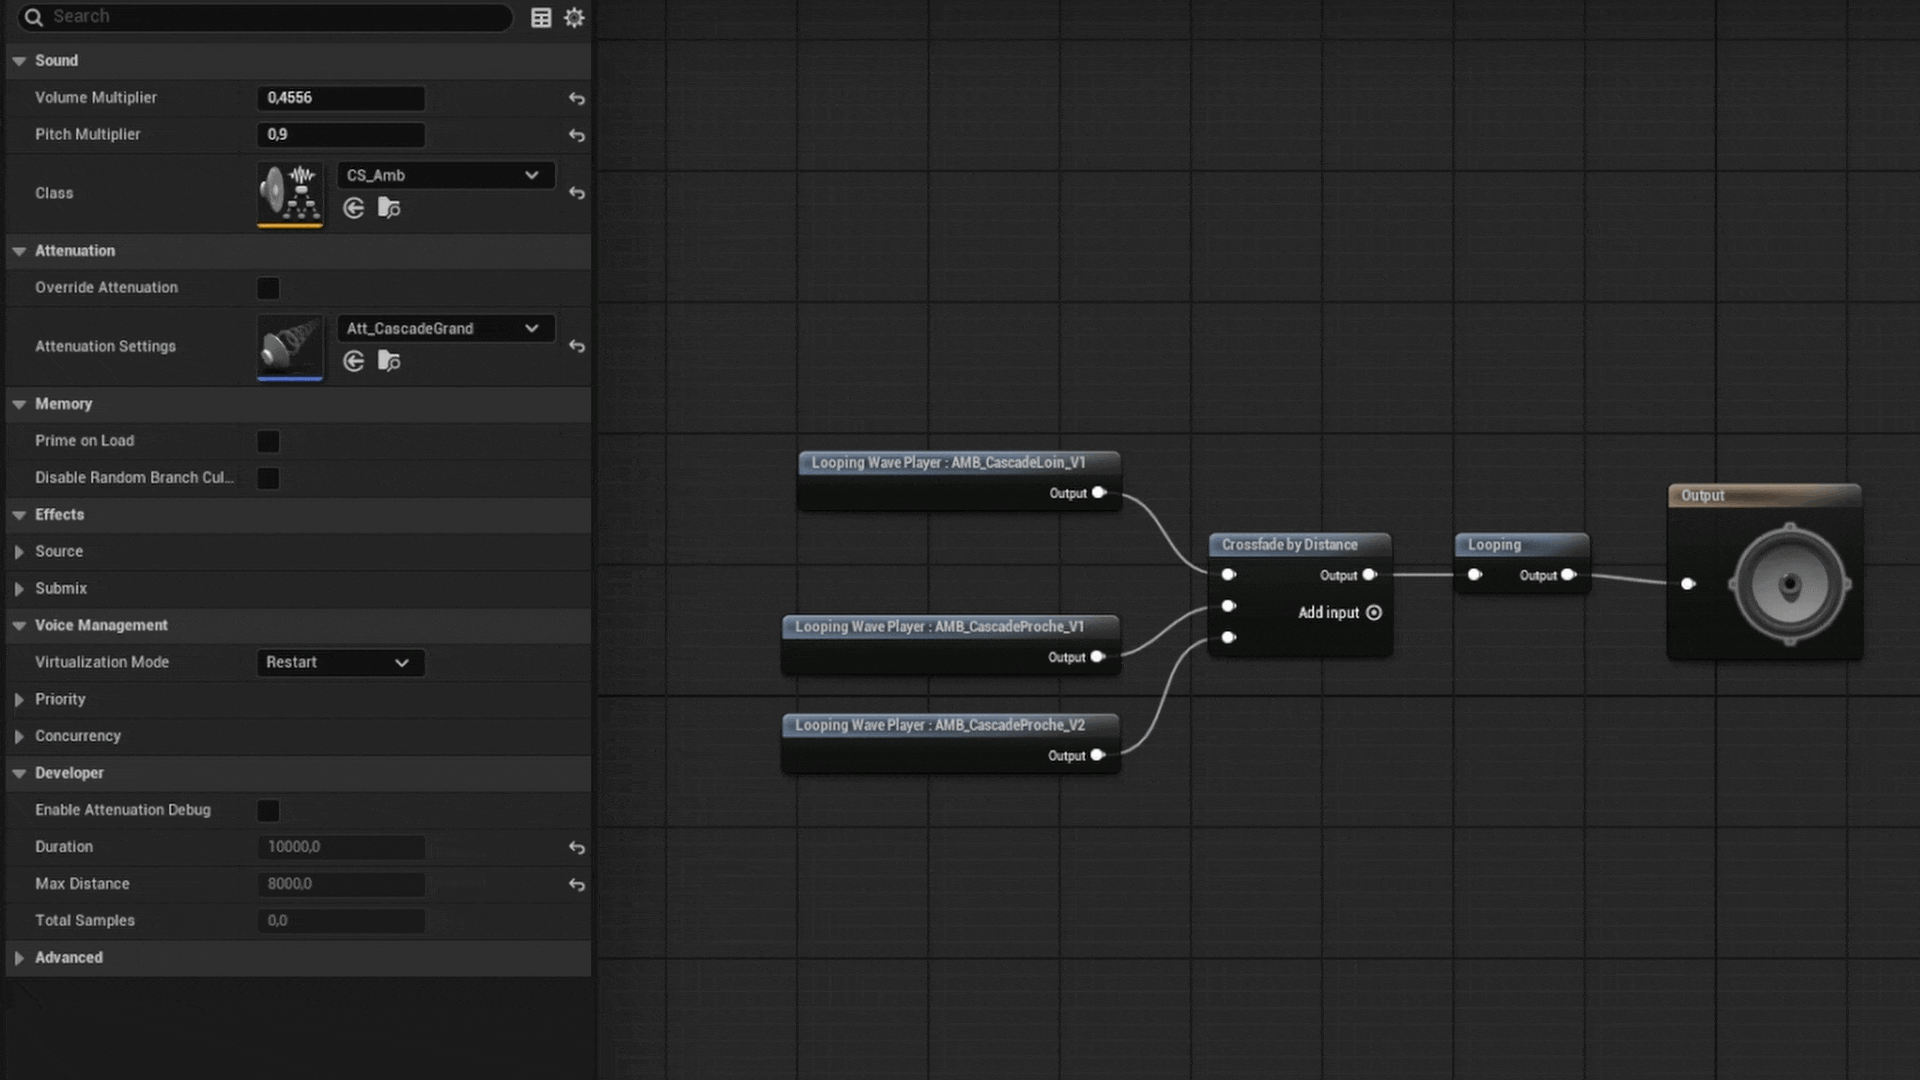This screenshot has height=1080, width=1920.
Task: Browse to Att_CascadeGrand in content browser
Action: 389,361
